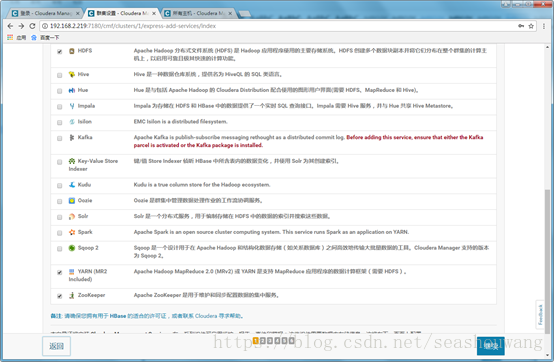Viewport: 554px width, 362px height.
Task: Reload the page with the refresh icon
Action: 32,26
